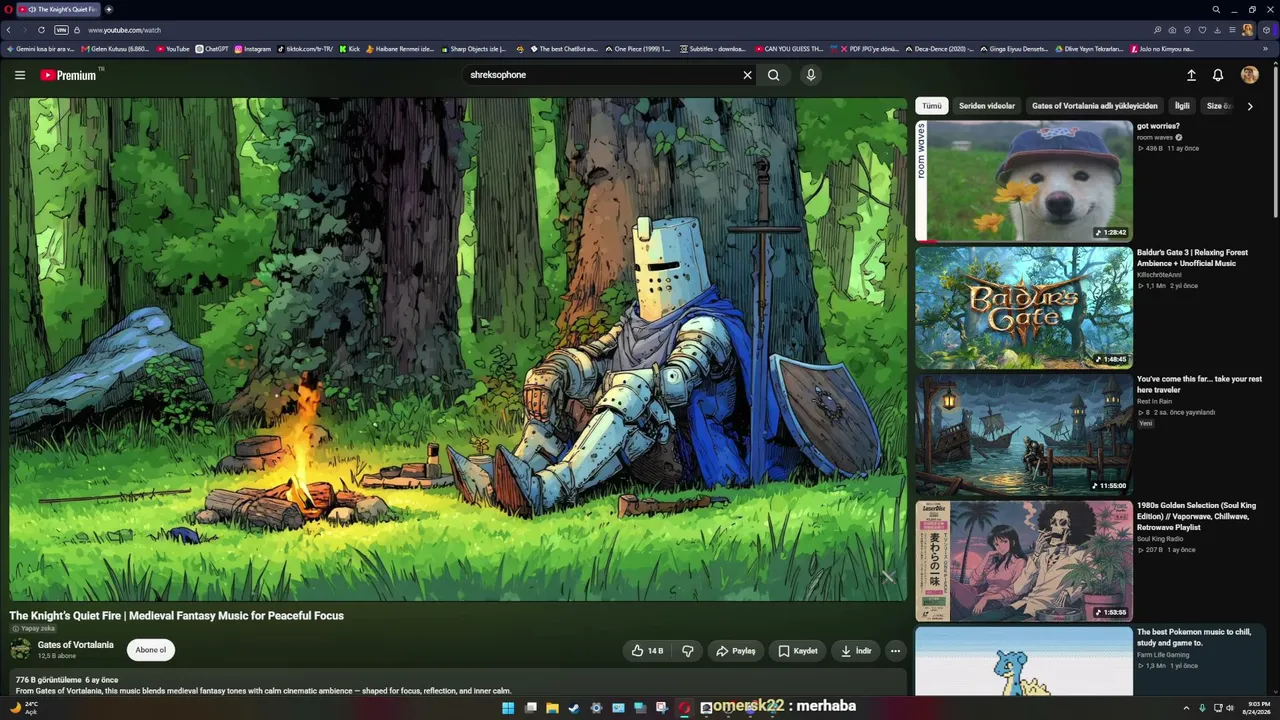The image size is (1280, 720).
Task: Start voice search with microphone
Action: [x=811, y=75]
